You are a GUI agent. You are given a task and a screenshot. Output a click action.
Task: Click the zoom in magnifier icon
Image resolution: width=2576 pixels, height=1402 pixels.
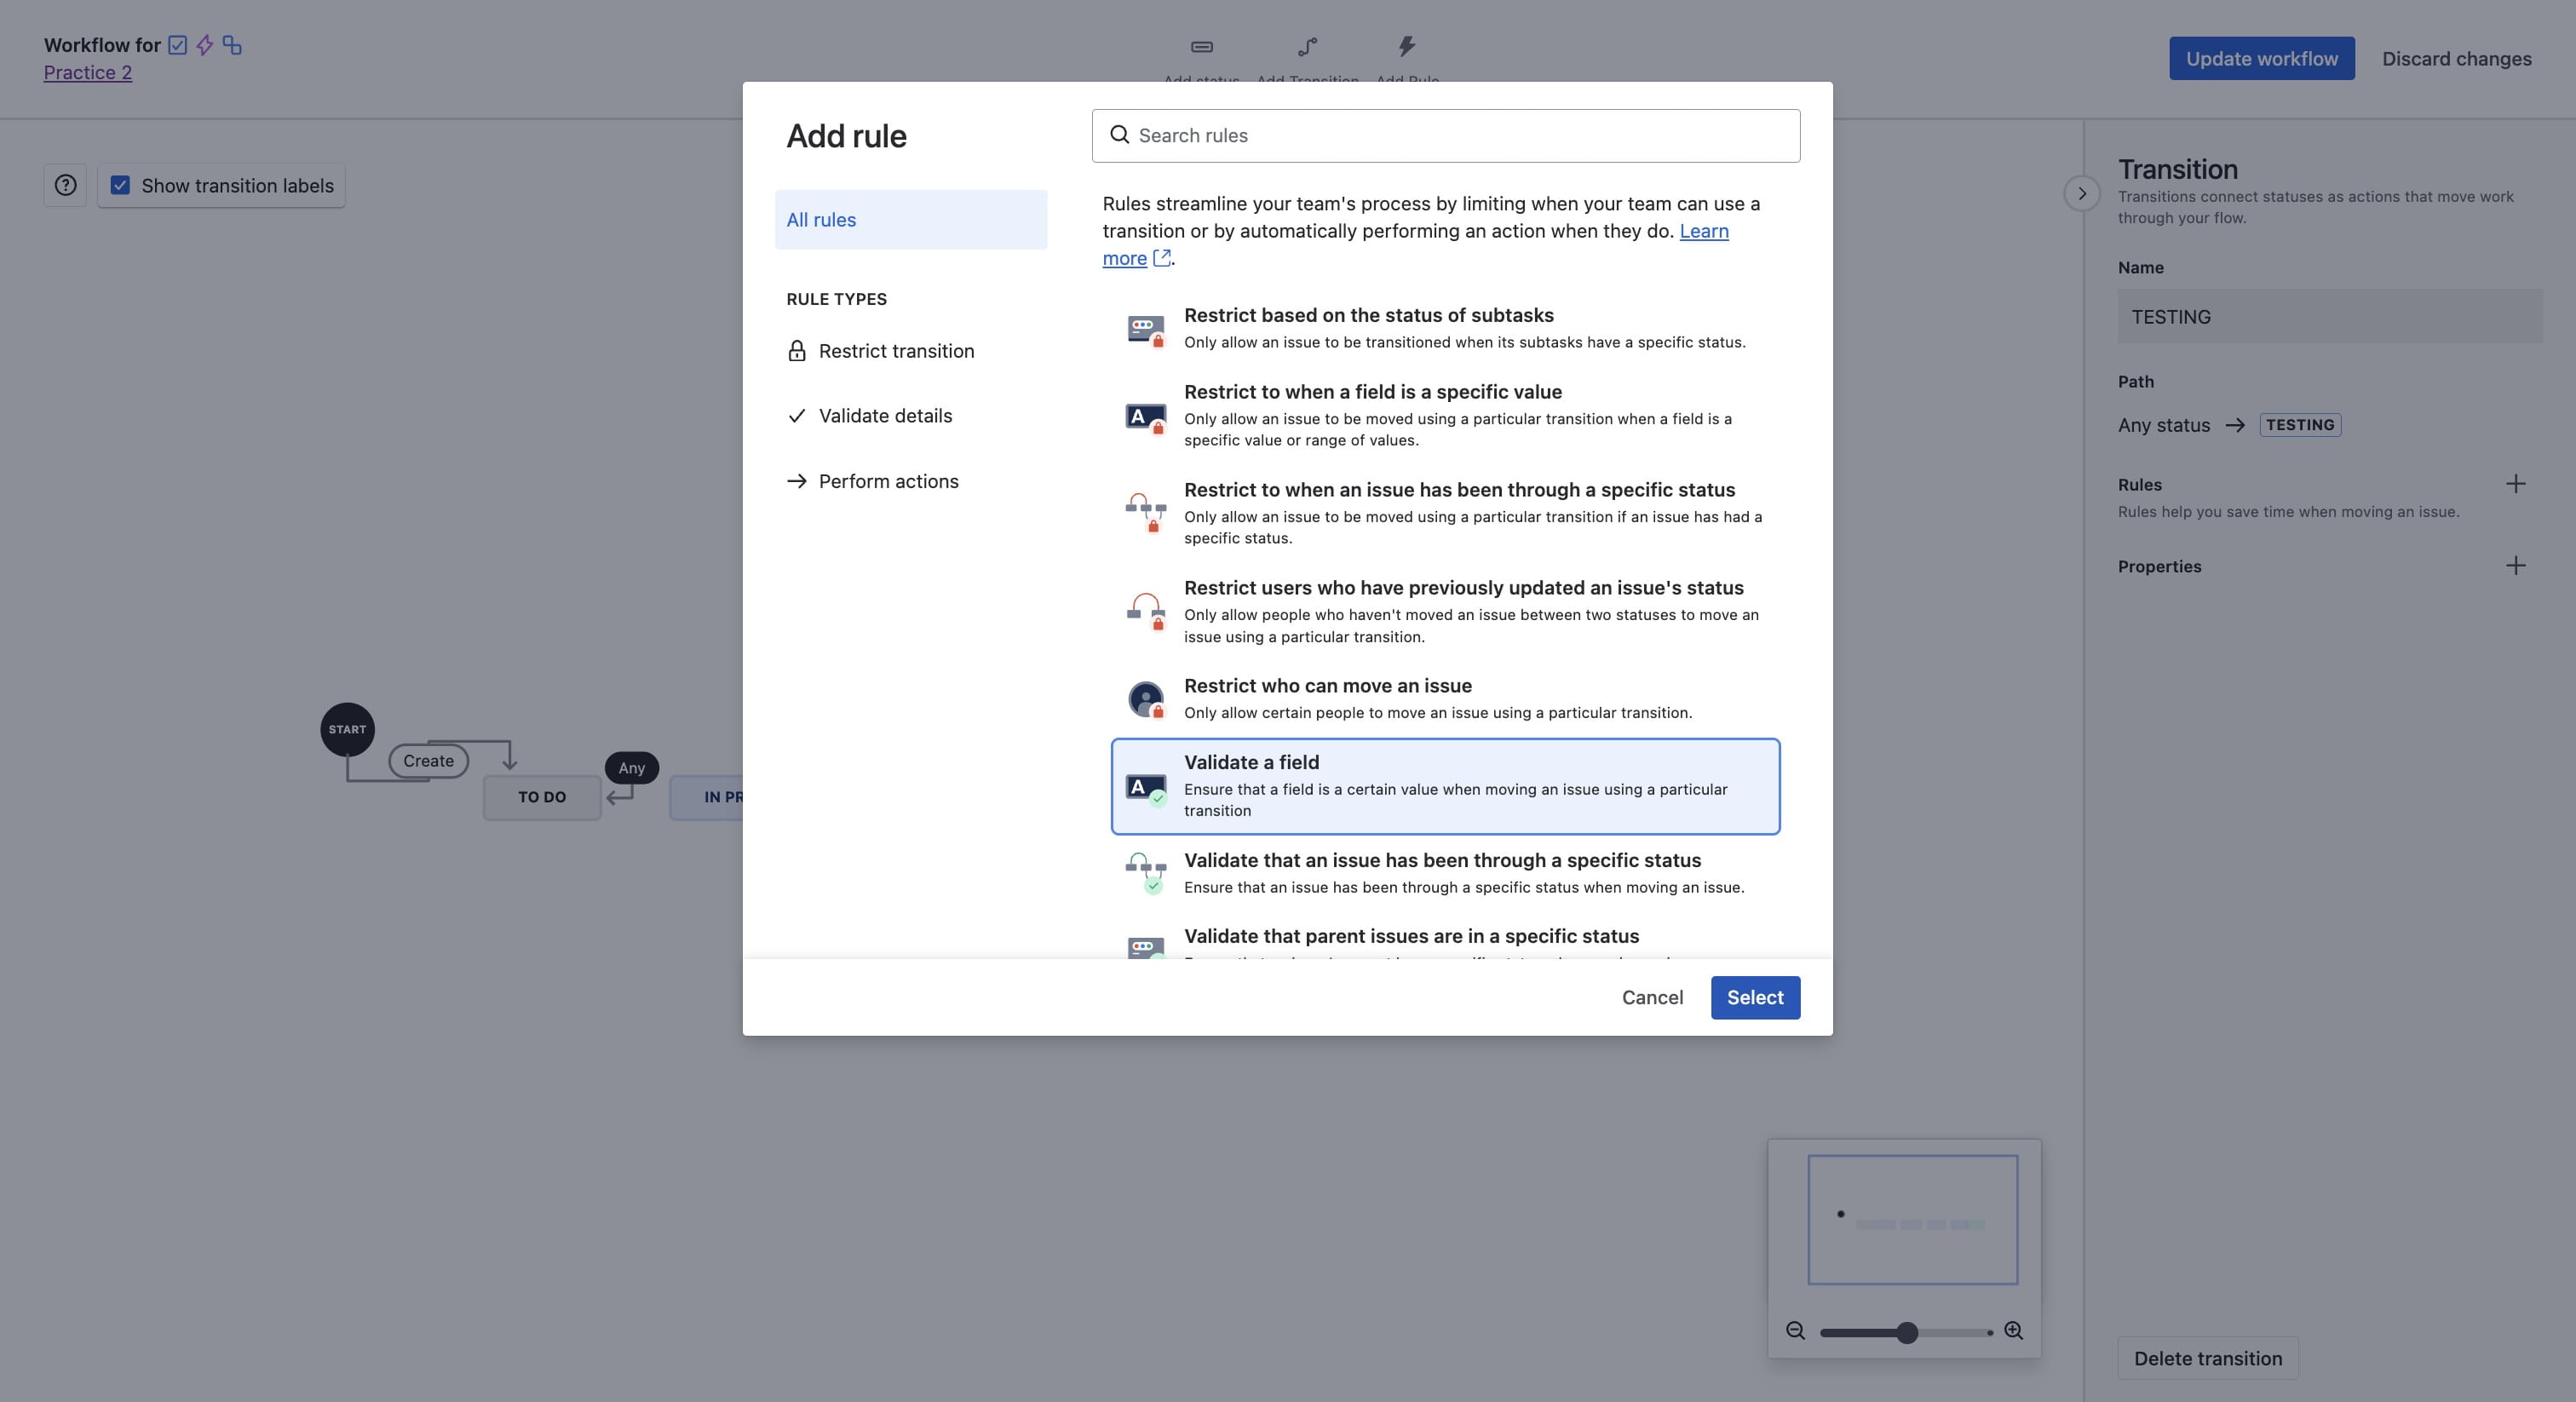point(2014,1331)
